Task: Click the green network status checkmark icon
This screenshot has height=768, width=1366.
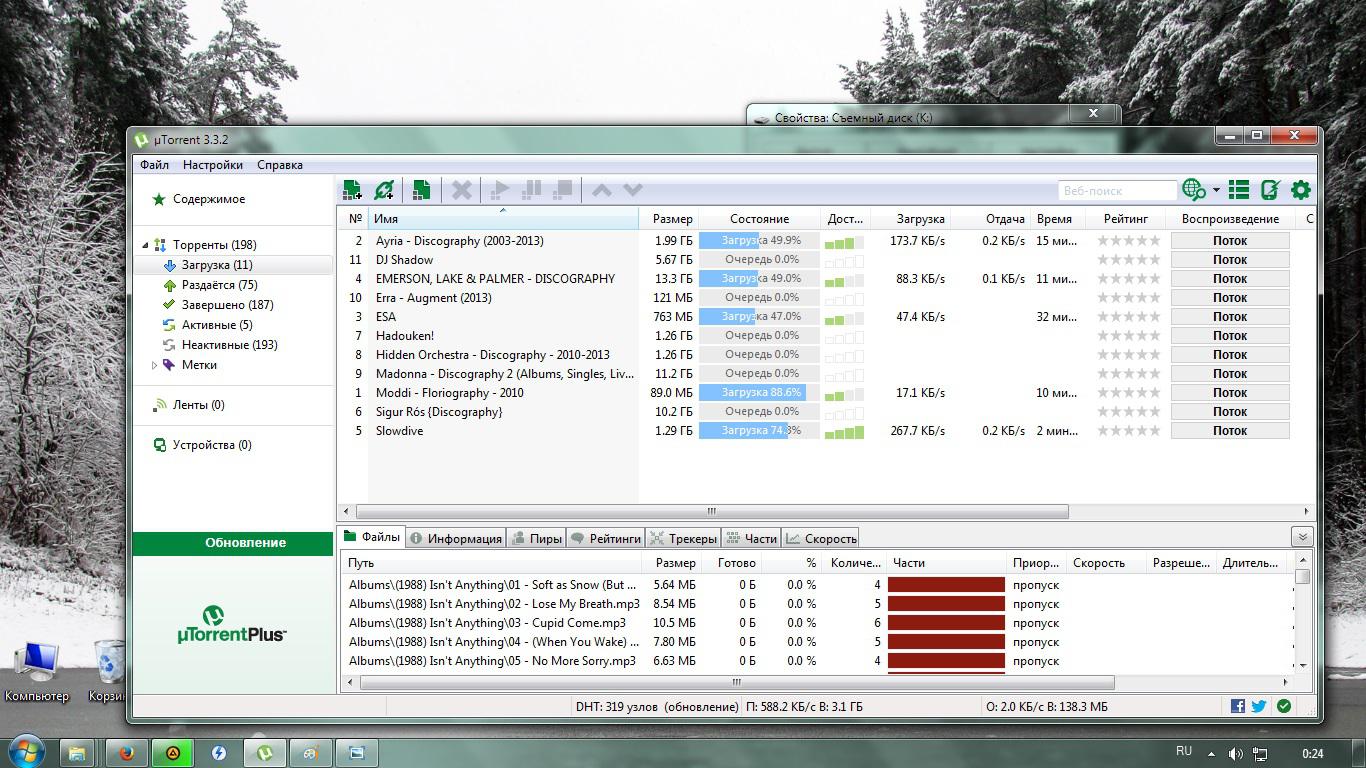Action: pos(1284,706)
